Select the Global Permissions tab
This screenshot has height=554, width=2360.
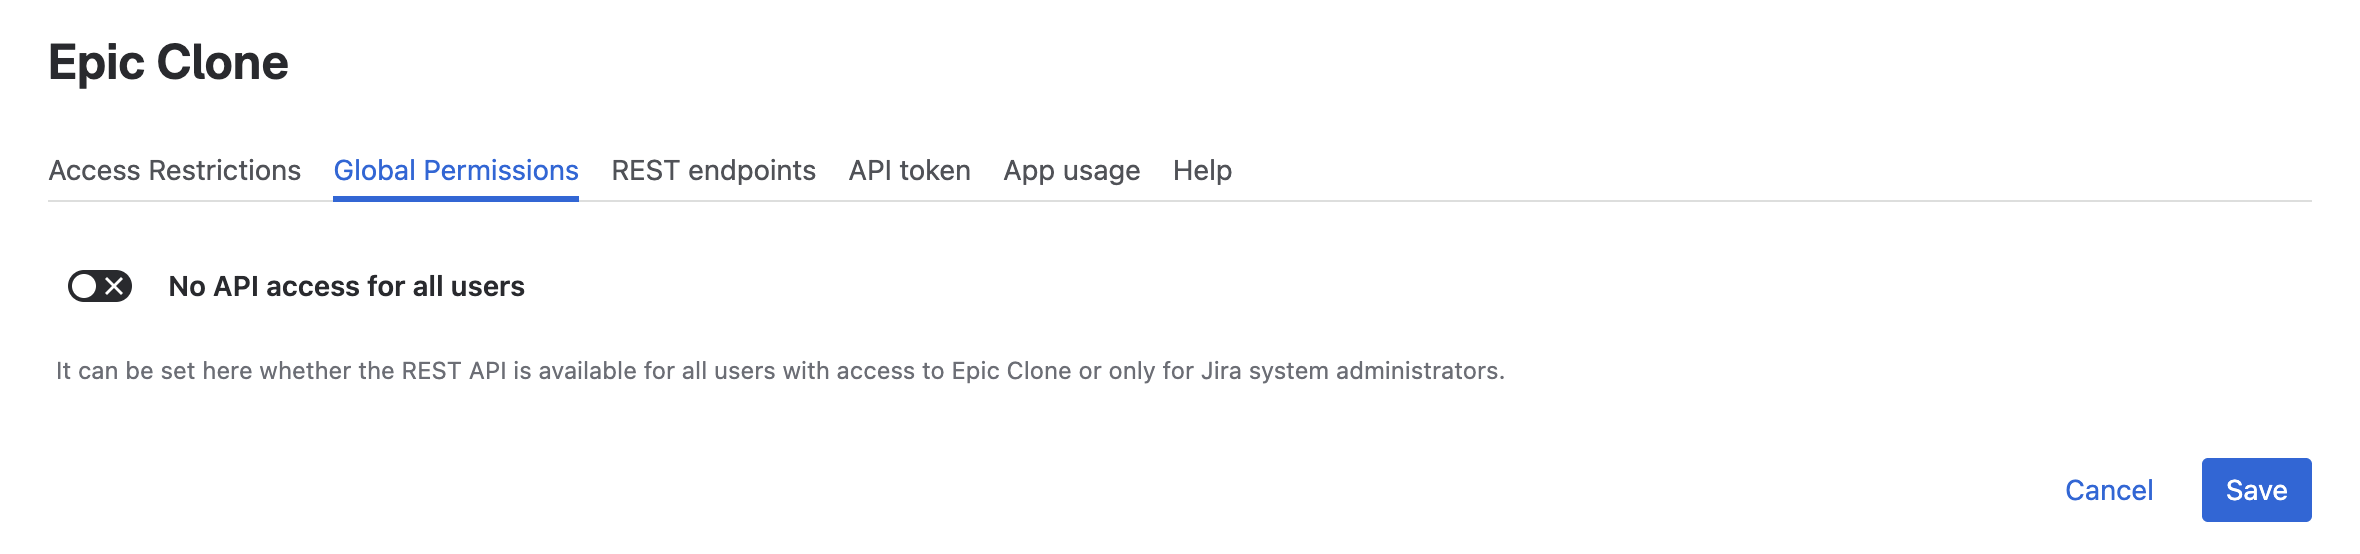[x=456, y=171]
